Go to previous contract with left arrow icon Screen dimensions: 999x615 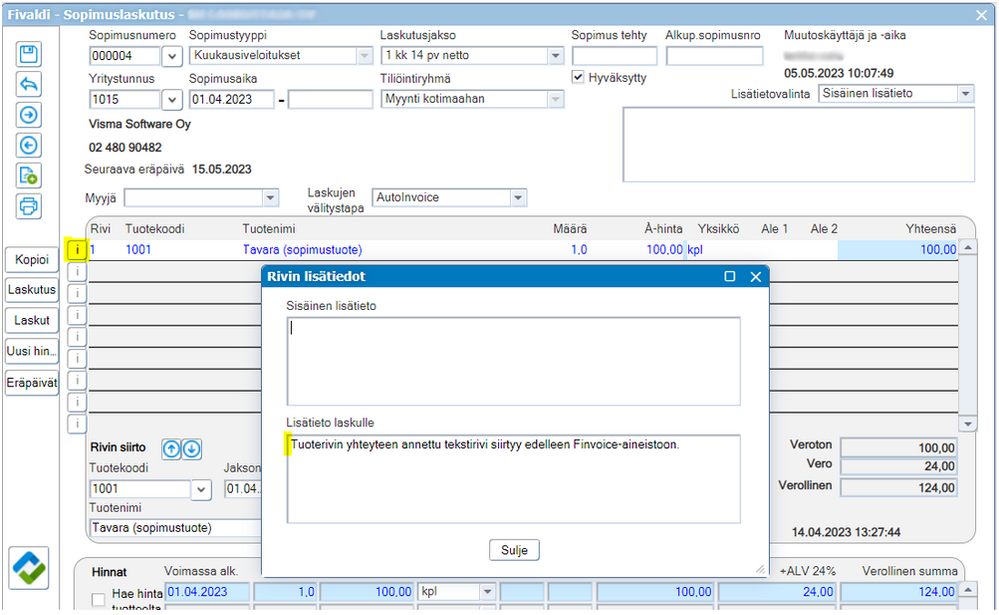click(x=29, y=145)
